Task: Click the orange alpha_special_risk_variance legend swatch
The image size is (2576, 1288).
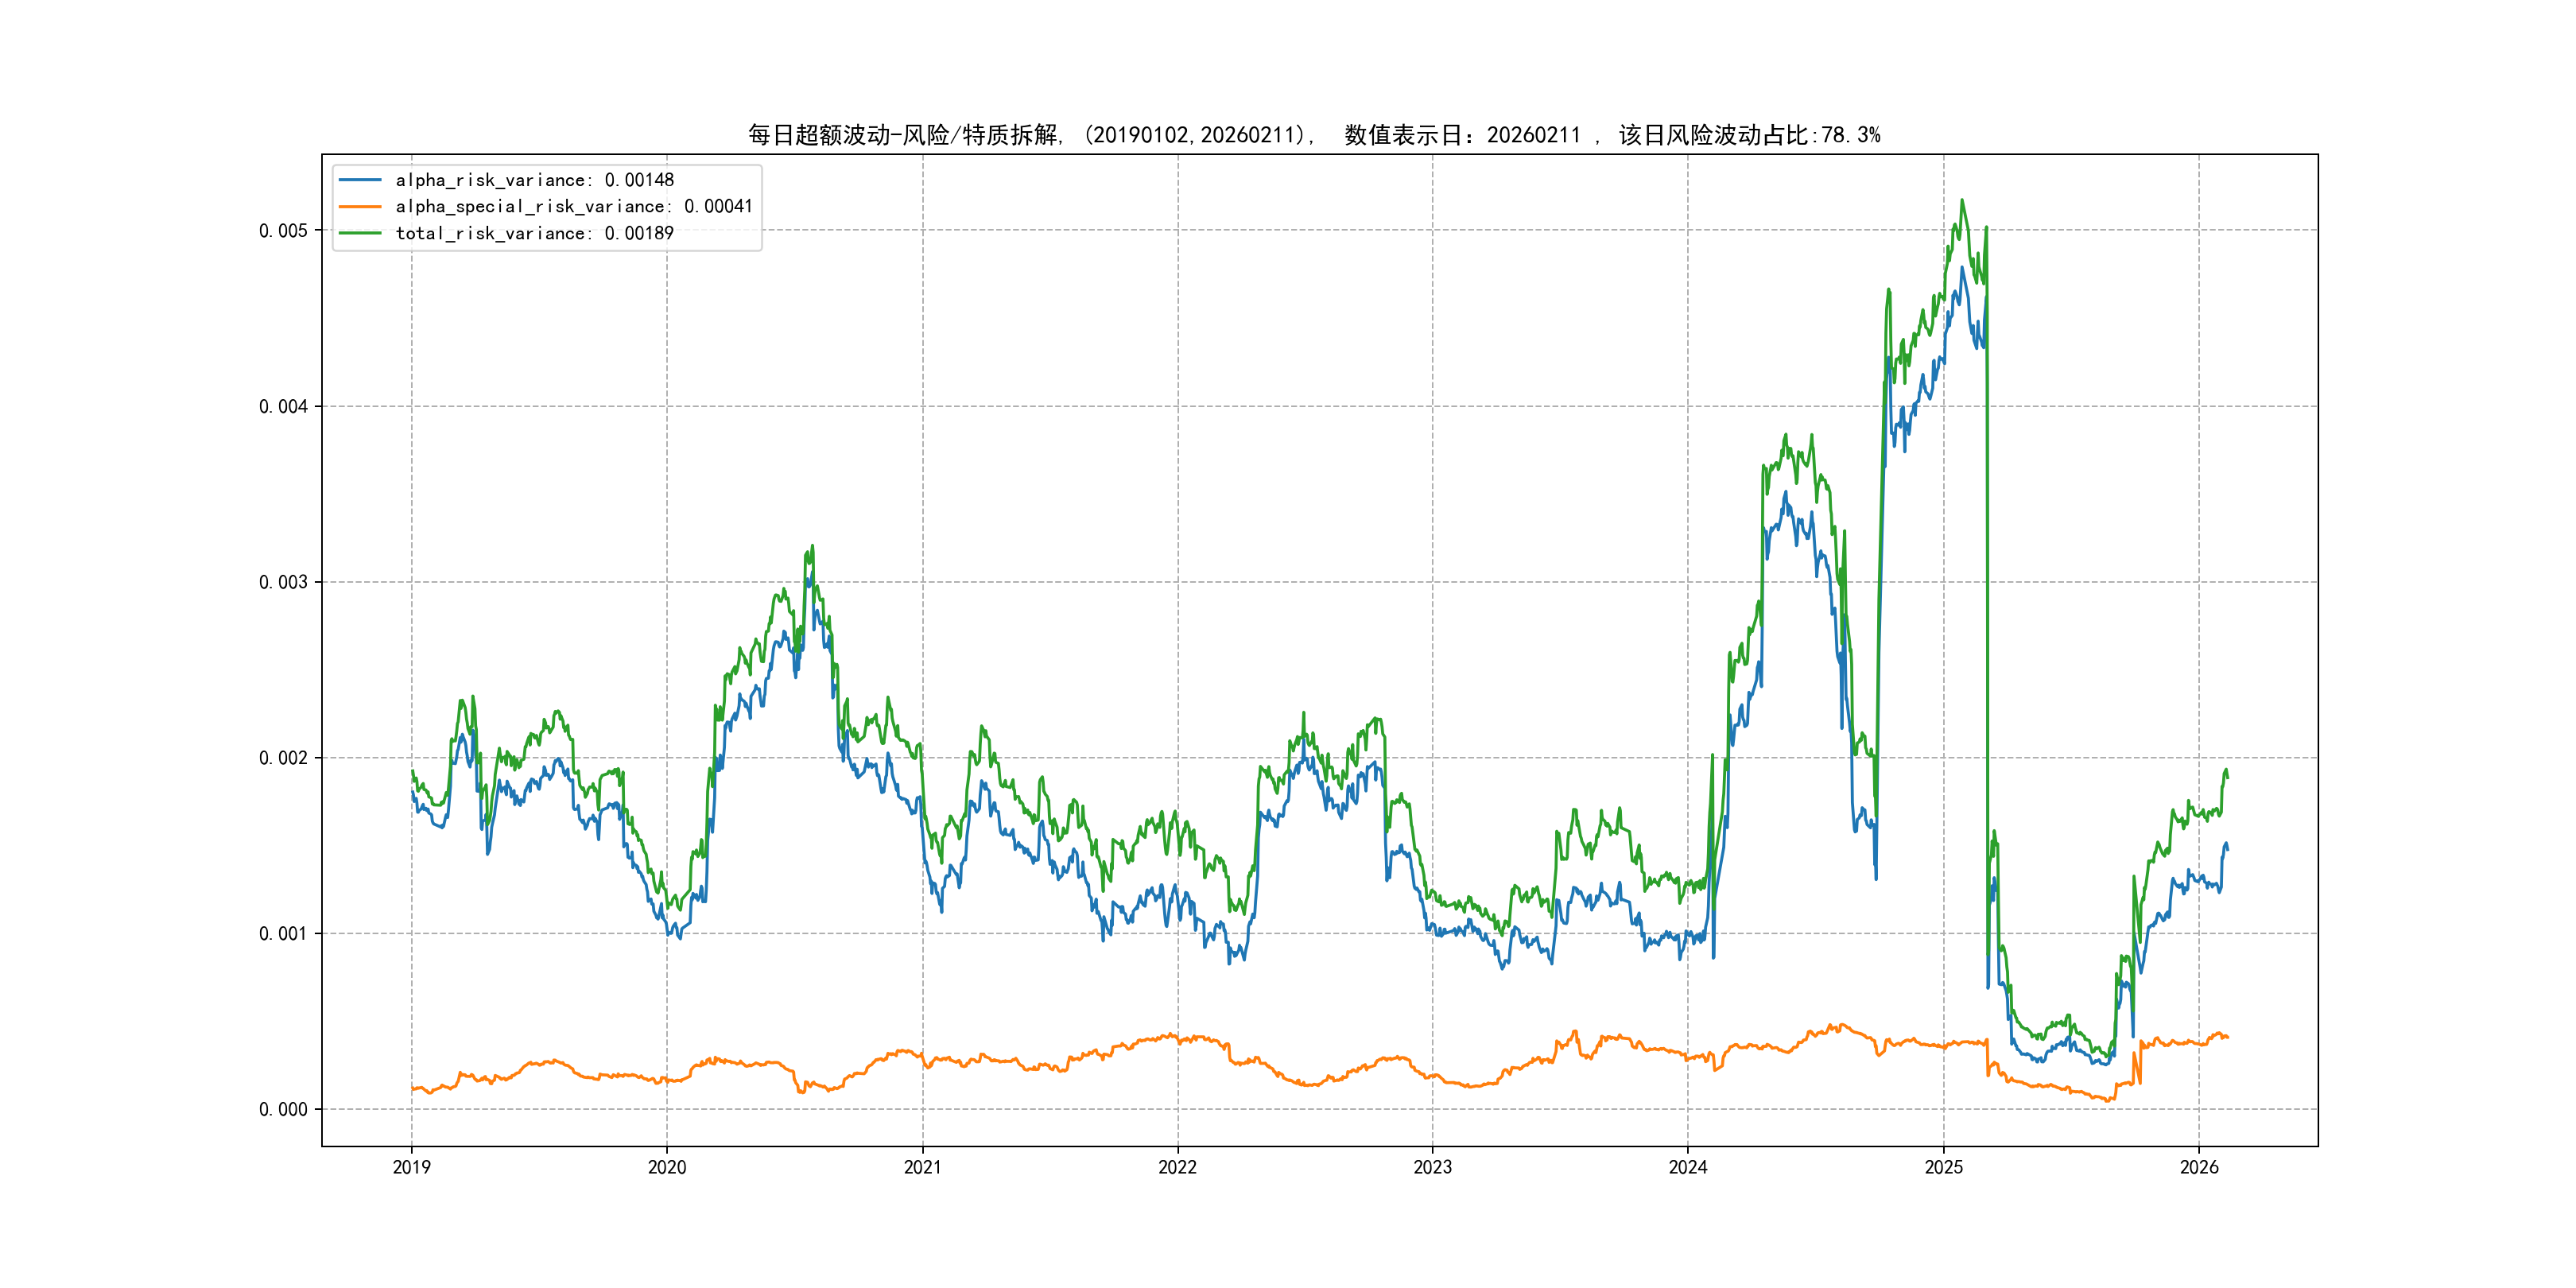Action: tap(360, 206)
